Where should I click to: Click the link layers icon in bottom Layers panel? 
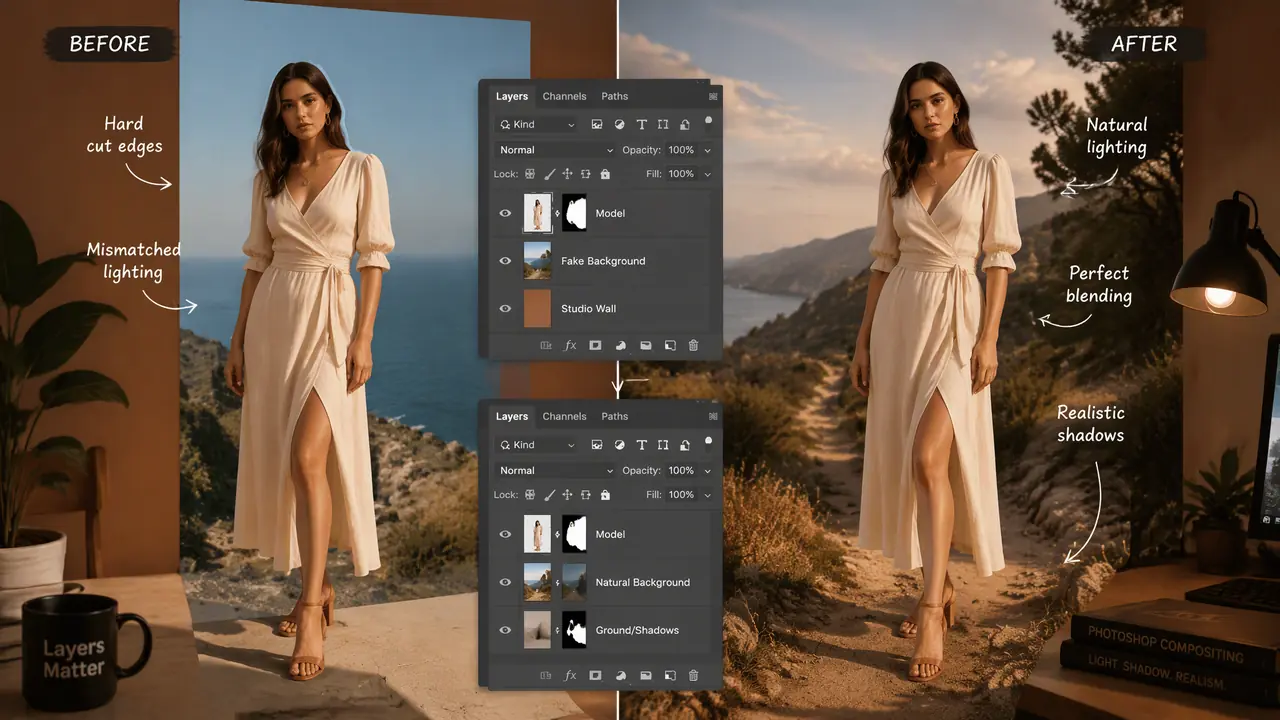click(x=546, y=676)
